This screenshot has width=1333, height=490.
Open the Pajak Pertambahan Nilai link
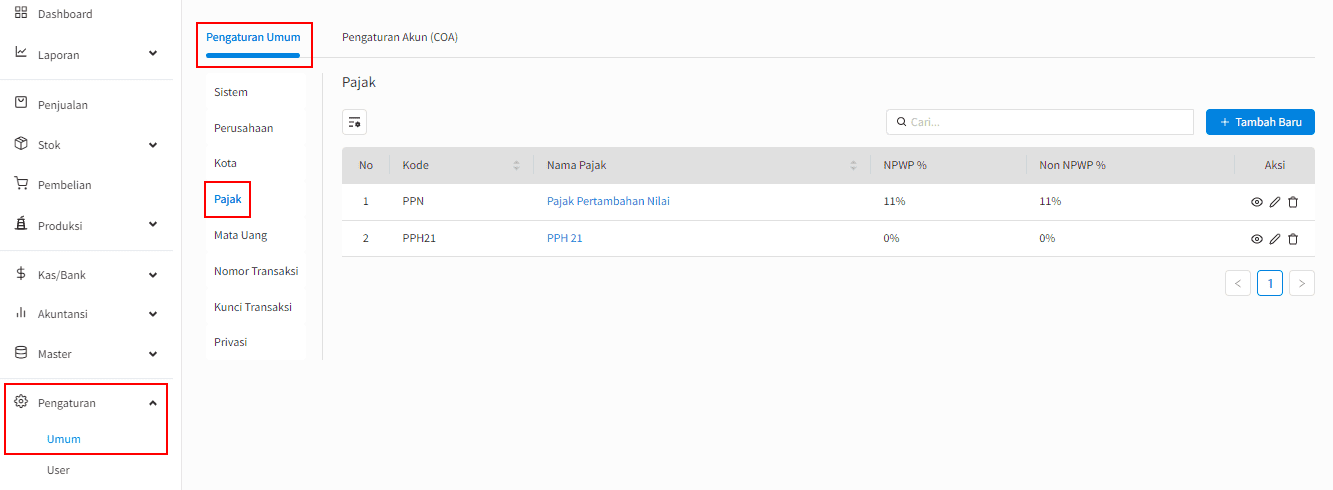tap(608, 201)
